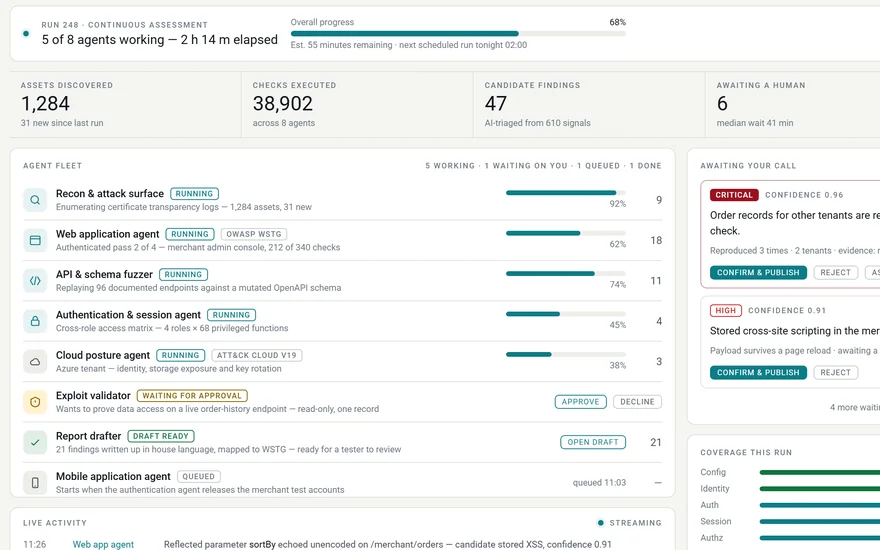Click the Cloud posture agent cloud icon
Image resolution: width=880 pixels, height=550 pixels.
pos(35,361)
